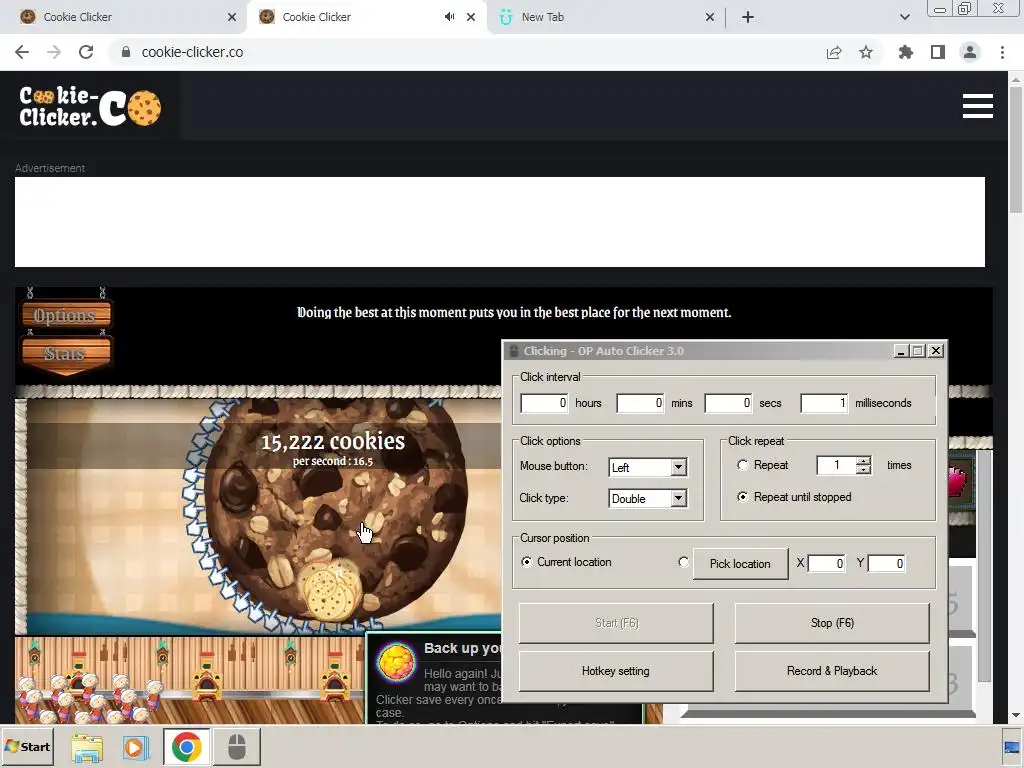Image resolution: width=1024 pixels, height=768 pixels.
Task: Close the first Cookie Clicker tab
Action: [x=232, y=17]
